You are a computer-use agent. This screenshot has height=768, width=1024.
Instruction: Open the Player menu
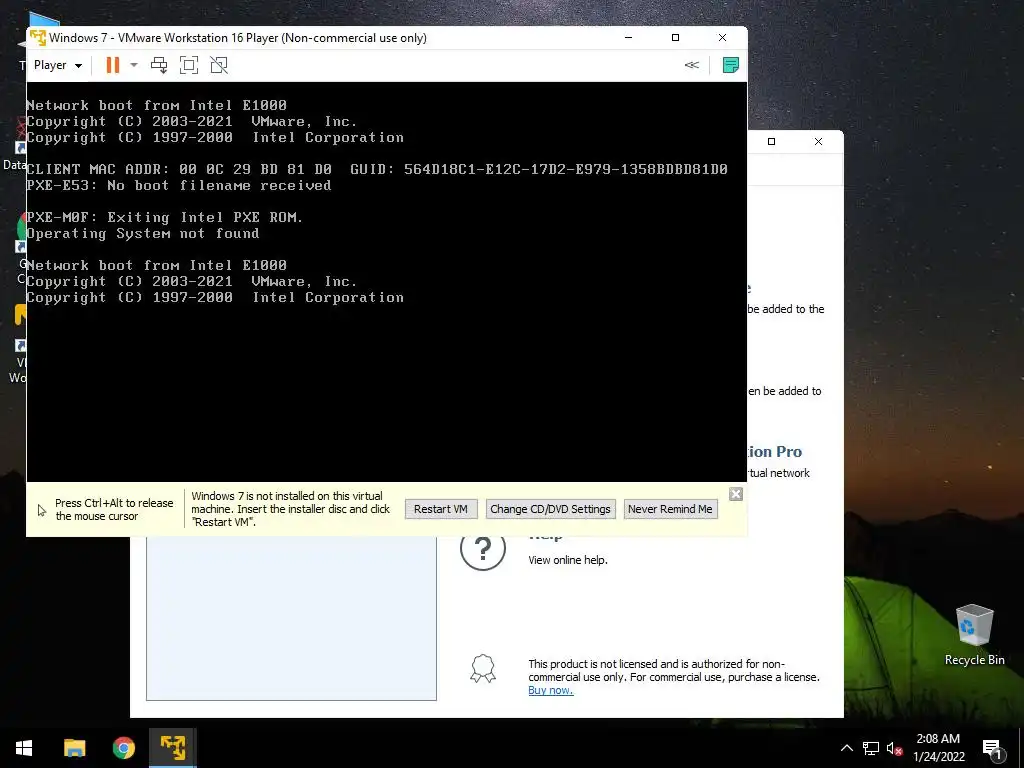point(57,65)
